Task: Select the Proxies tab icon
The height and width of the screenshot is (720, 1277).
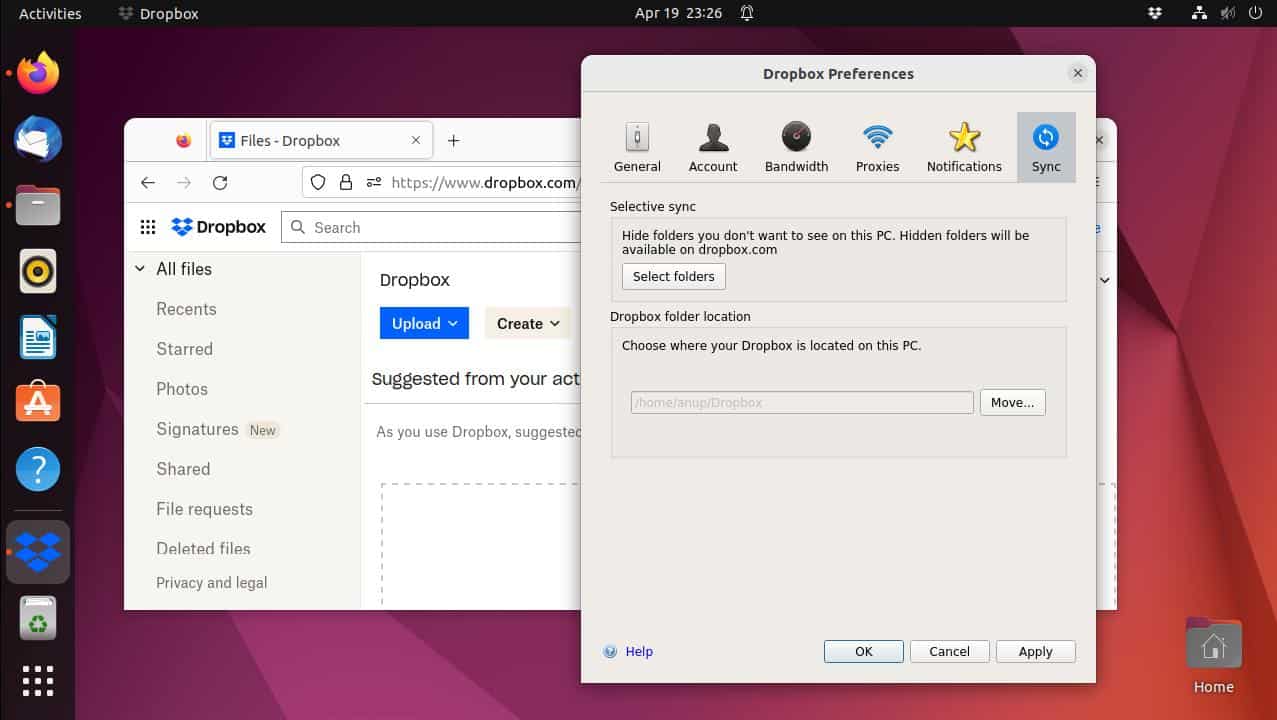Action: 876,146
